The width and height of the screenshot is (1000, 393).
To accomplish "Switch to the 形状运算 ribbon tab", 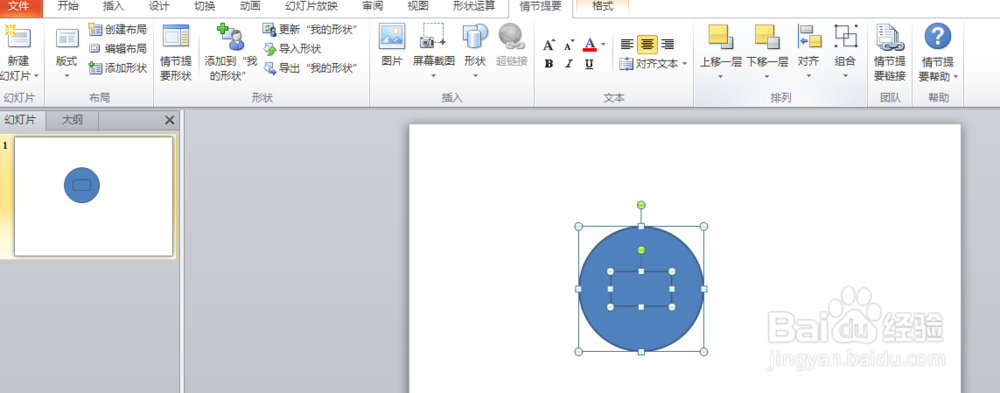I will tap(474, 6).
